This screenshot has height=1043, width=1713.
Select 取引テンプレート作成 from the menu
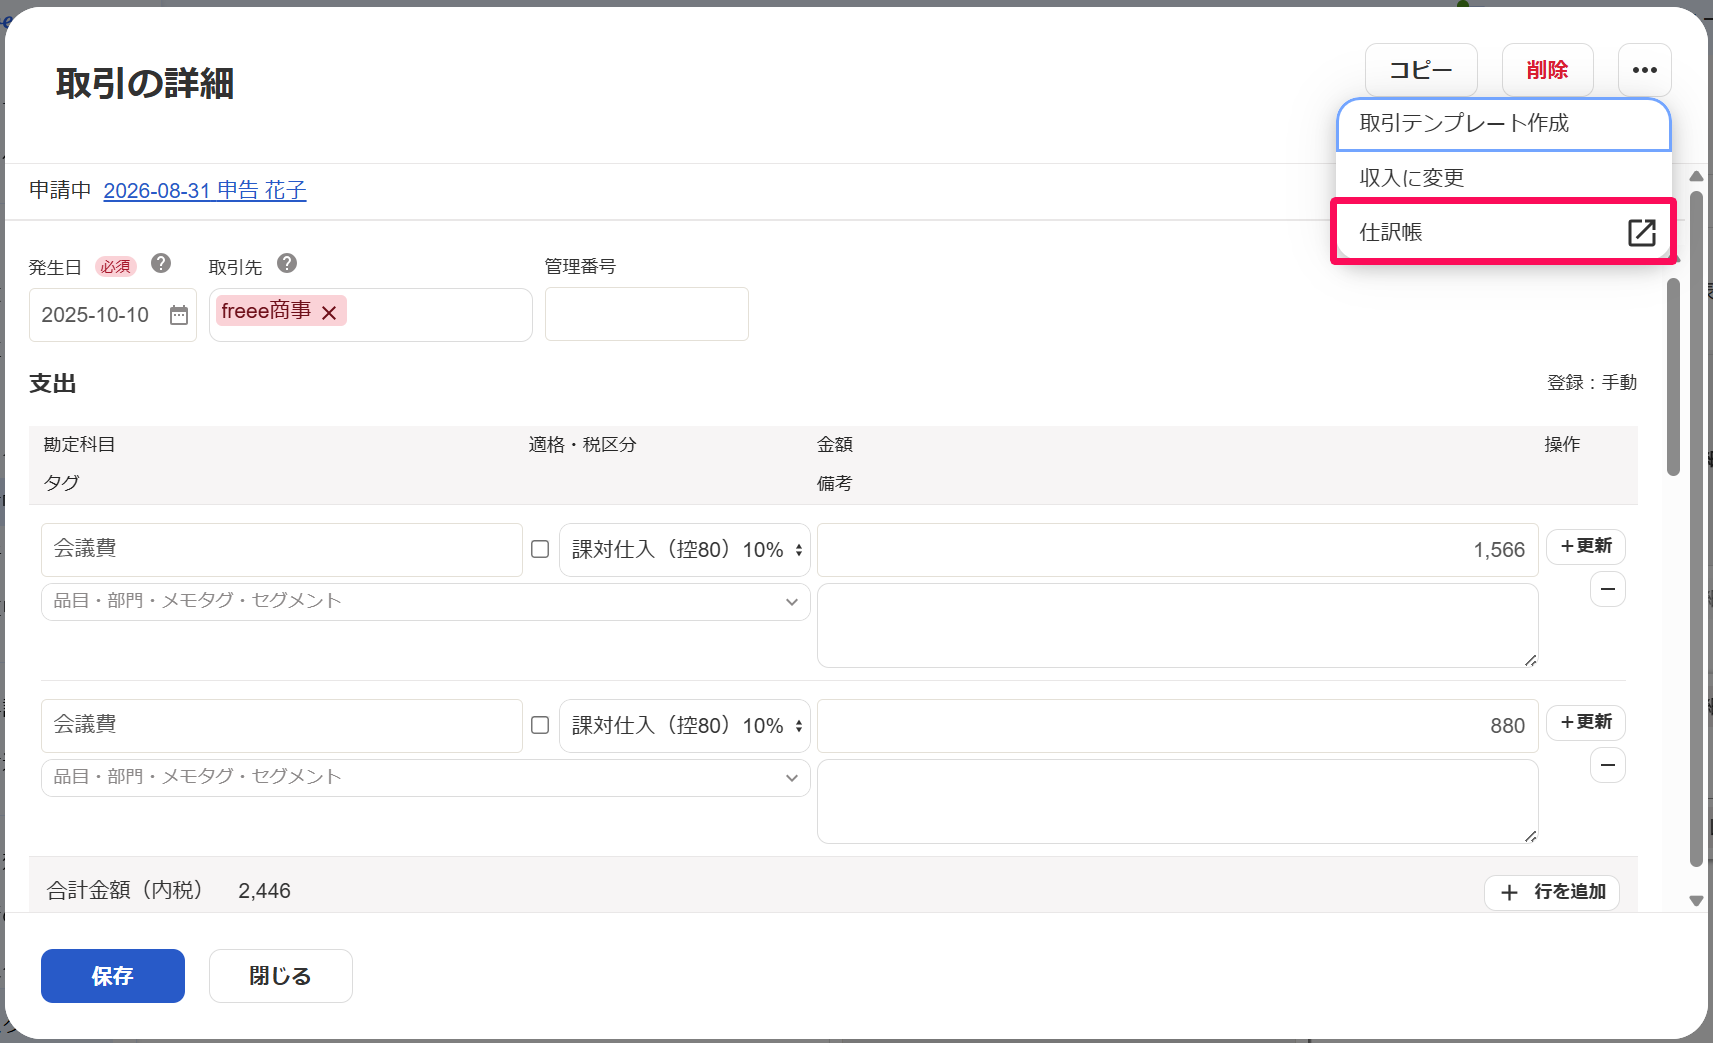pos(1503,124)
